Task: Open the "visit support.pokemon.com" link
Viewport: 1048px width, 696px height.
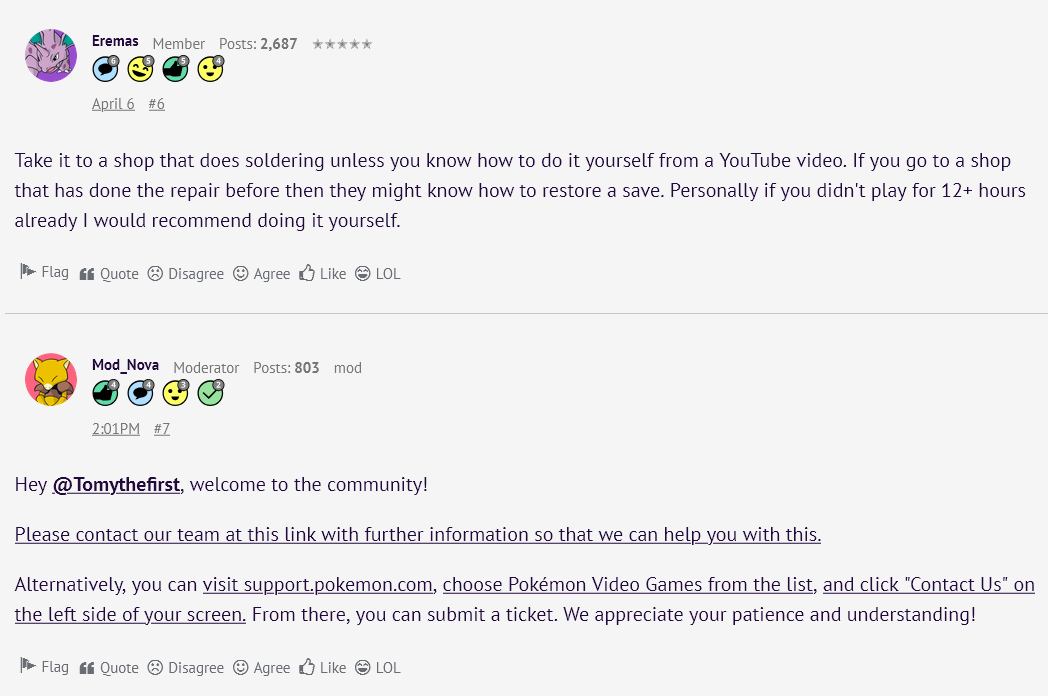Action: [317, 585]
